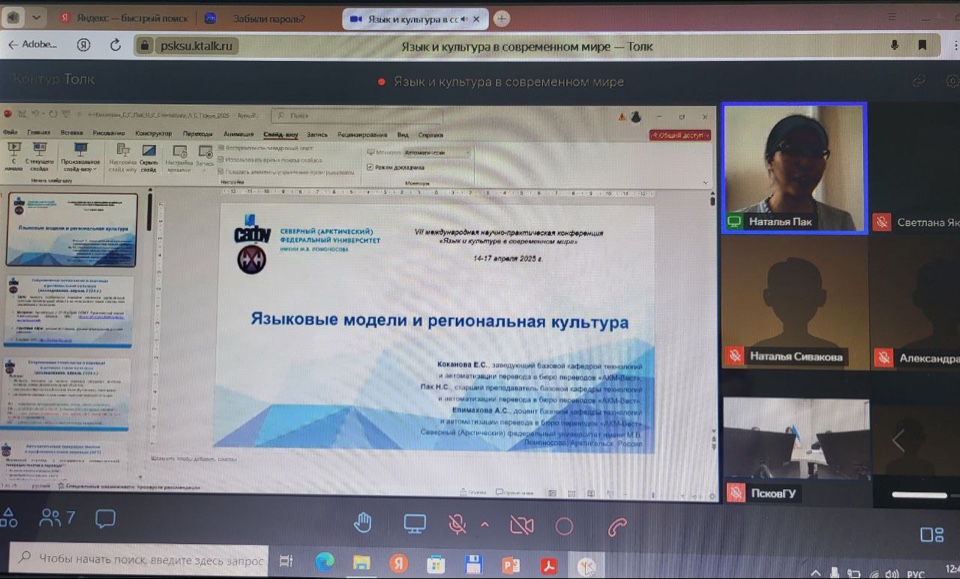Screen dimensions: 960x579
Task: Leave the call with red handset
Action: coord(617,525)
